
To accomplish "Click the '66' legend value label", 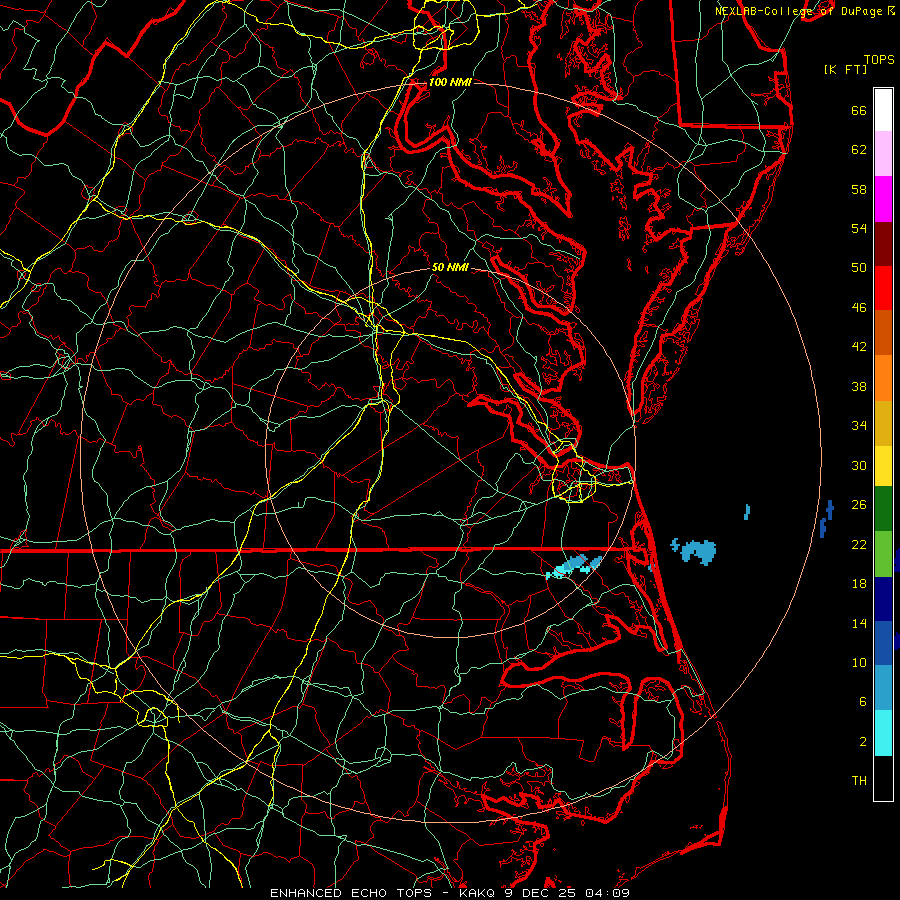I will tap(859, 111).
